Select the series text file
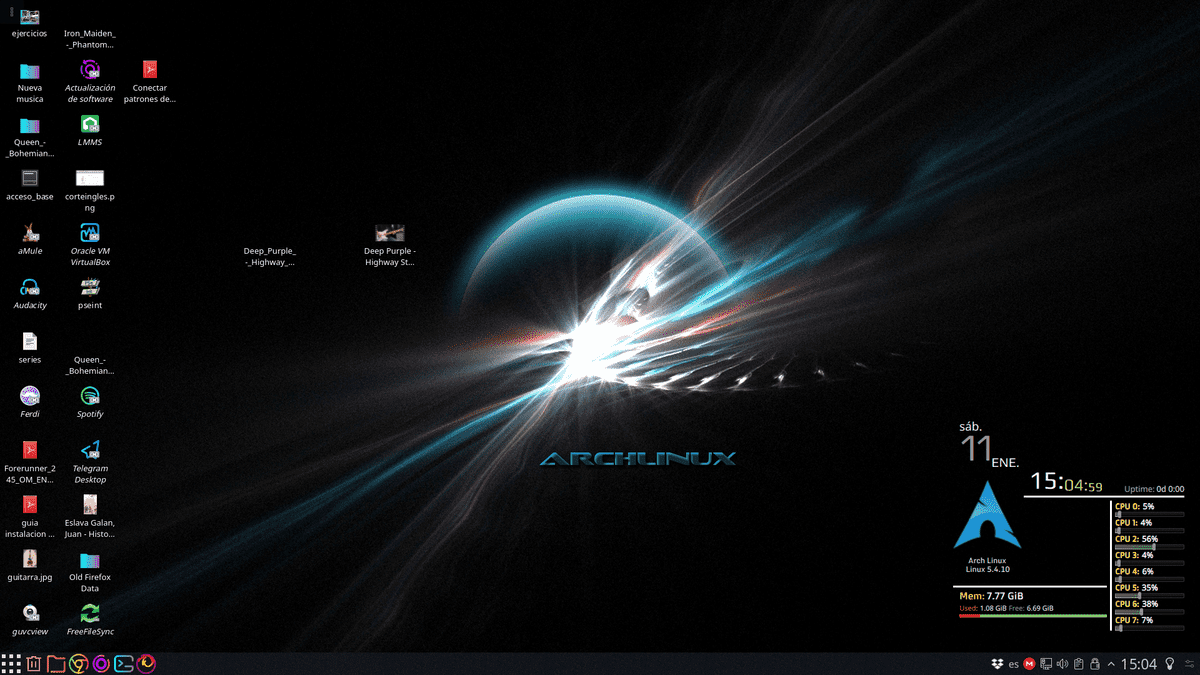The width and height of the screenshot is (1200, 675). pos(30,348)
